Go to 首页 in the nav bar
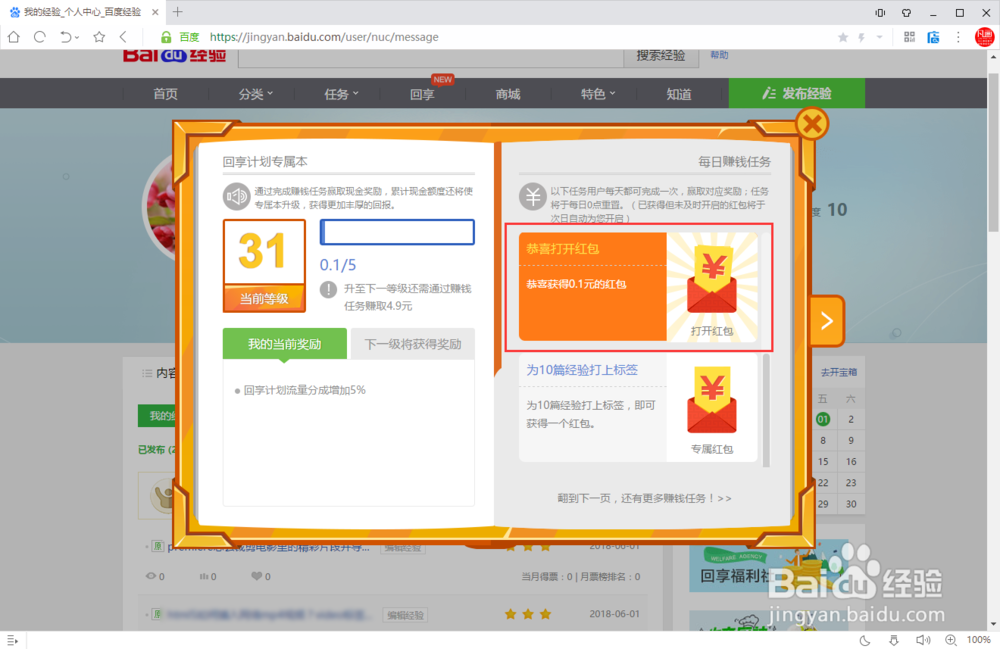Viewport: 1000px width, 649px height. (x=165, y=94)
